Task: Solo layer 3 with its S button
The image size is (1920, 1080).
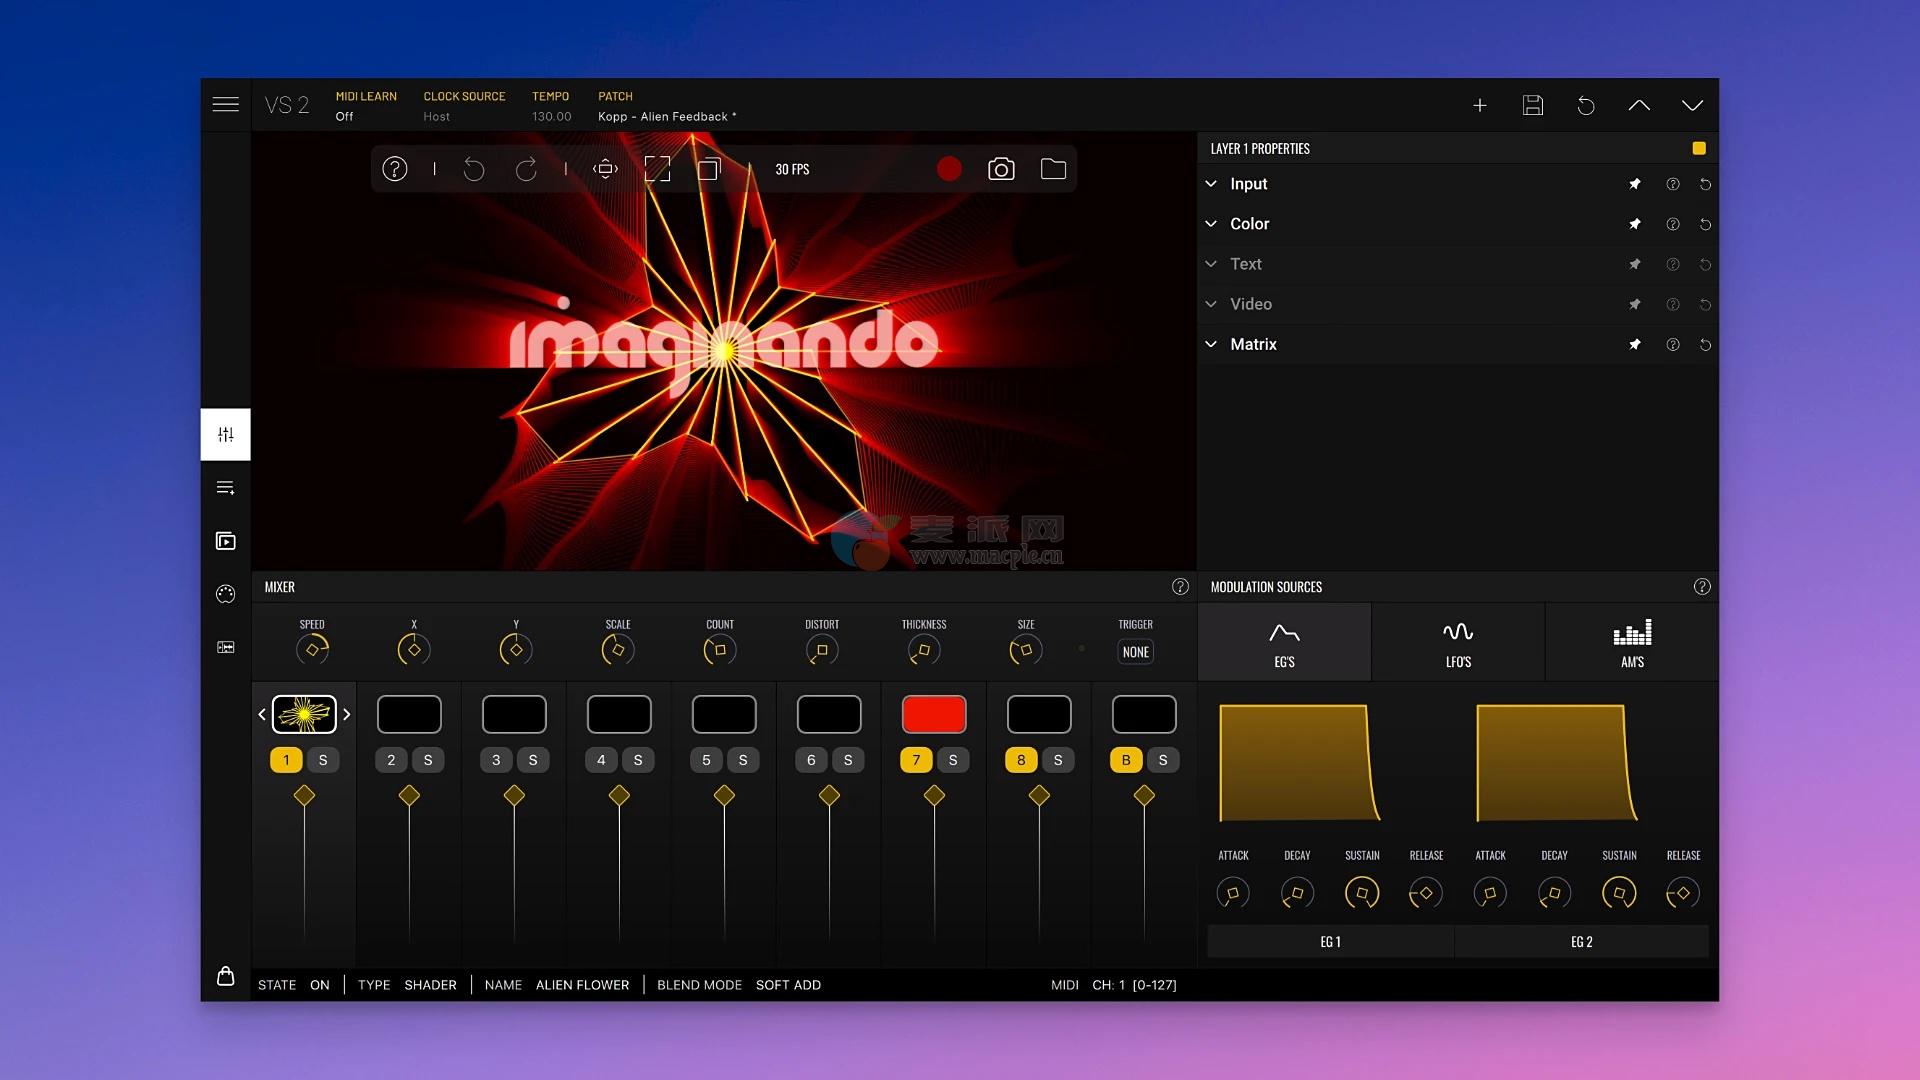Action: (533, 760)
